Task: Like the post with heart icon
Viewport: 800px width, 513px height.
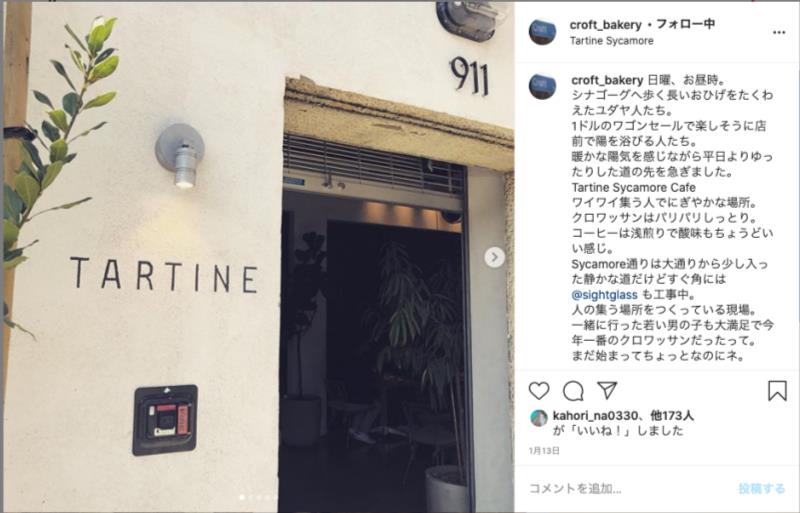Action: pos(539,391)
